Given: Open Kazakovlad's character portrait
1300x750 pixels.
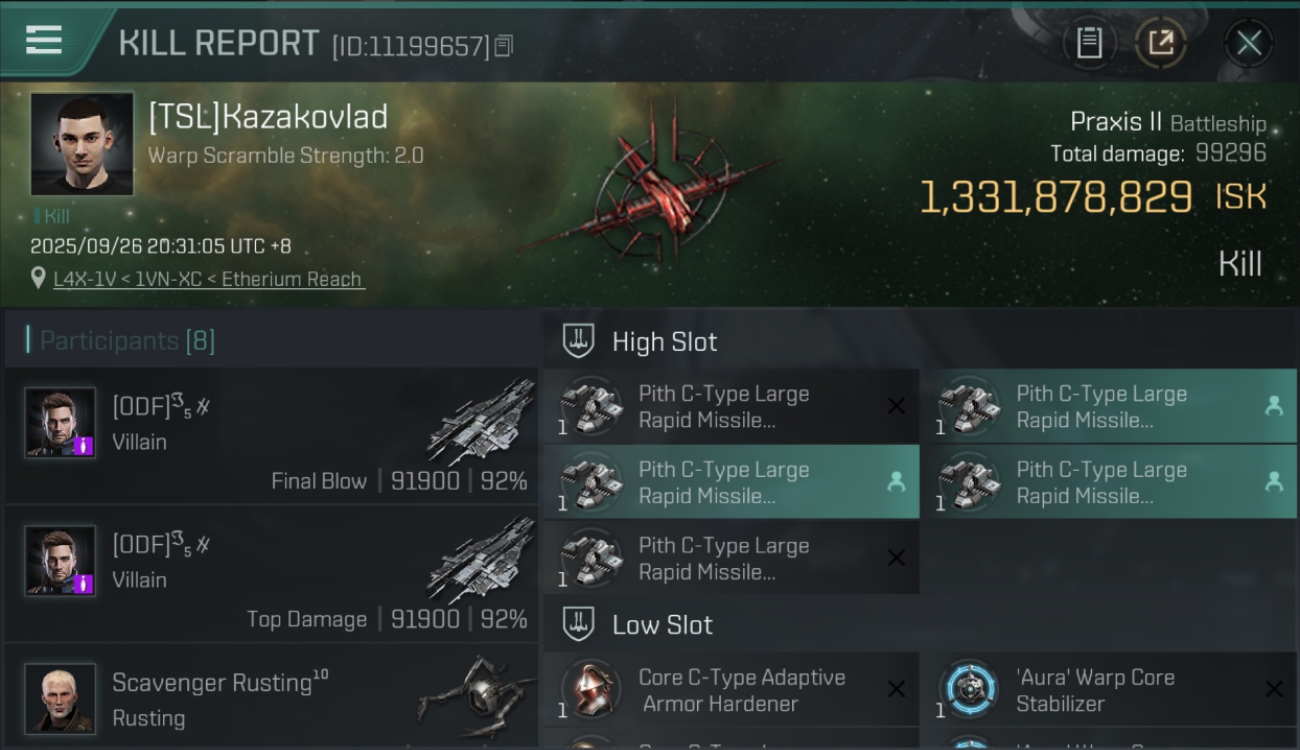Looking at the screenshot, I should pyautogui.click(x=81, y=144).
